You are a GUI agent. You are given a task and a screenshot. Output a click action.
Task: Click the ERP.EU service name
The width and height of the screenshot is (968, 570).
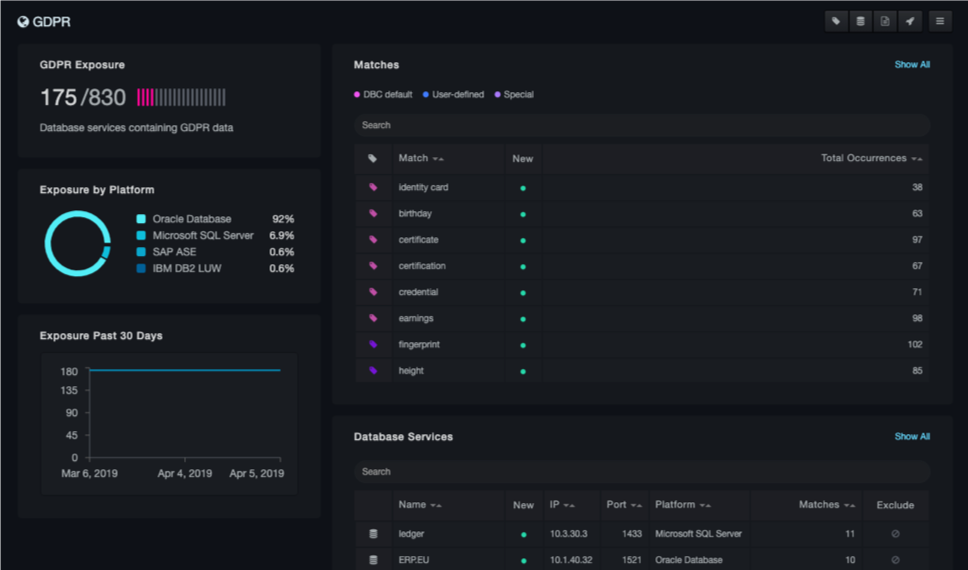tap(414, 560)
